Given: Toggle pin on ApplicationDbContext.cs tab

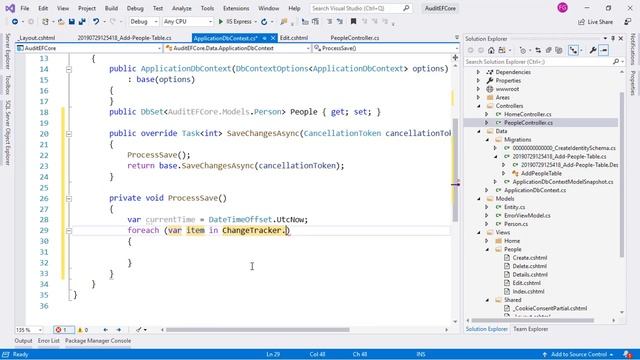Looking at the screenshot, I should coord(264,38).
